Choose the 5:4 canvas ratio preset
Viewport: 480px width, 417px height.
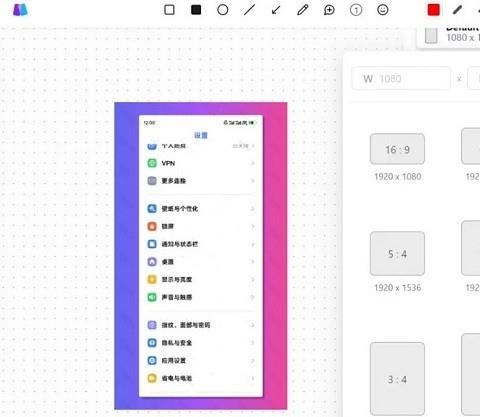[x=397, y=254]
